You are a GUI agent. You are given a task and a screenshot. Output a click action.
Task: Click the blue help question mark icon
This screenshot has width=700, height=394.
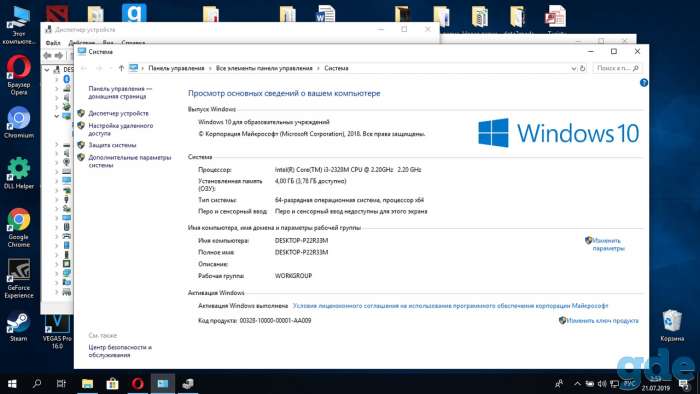coord(643,83)
